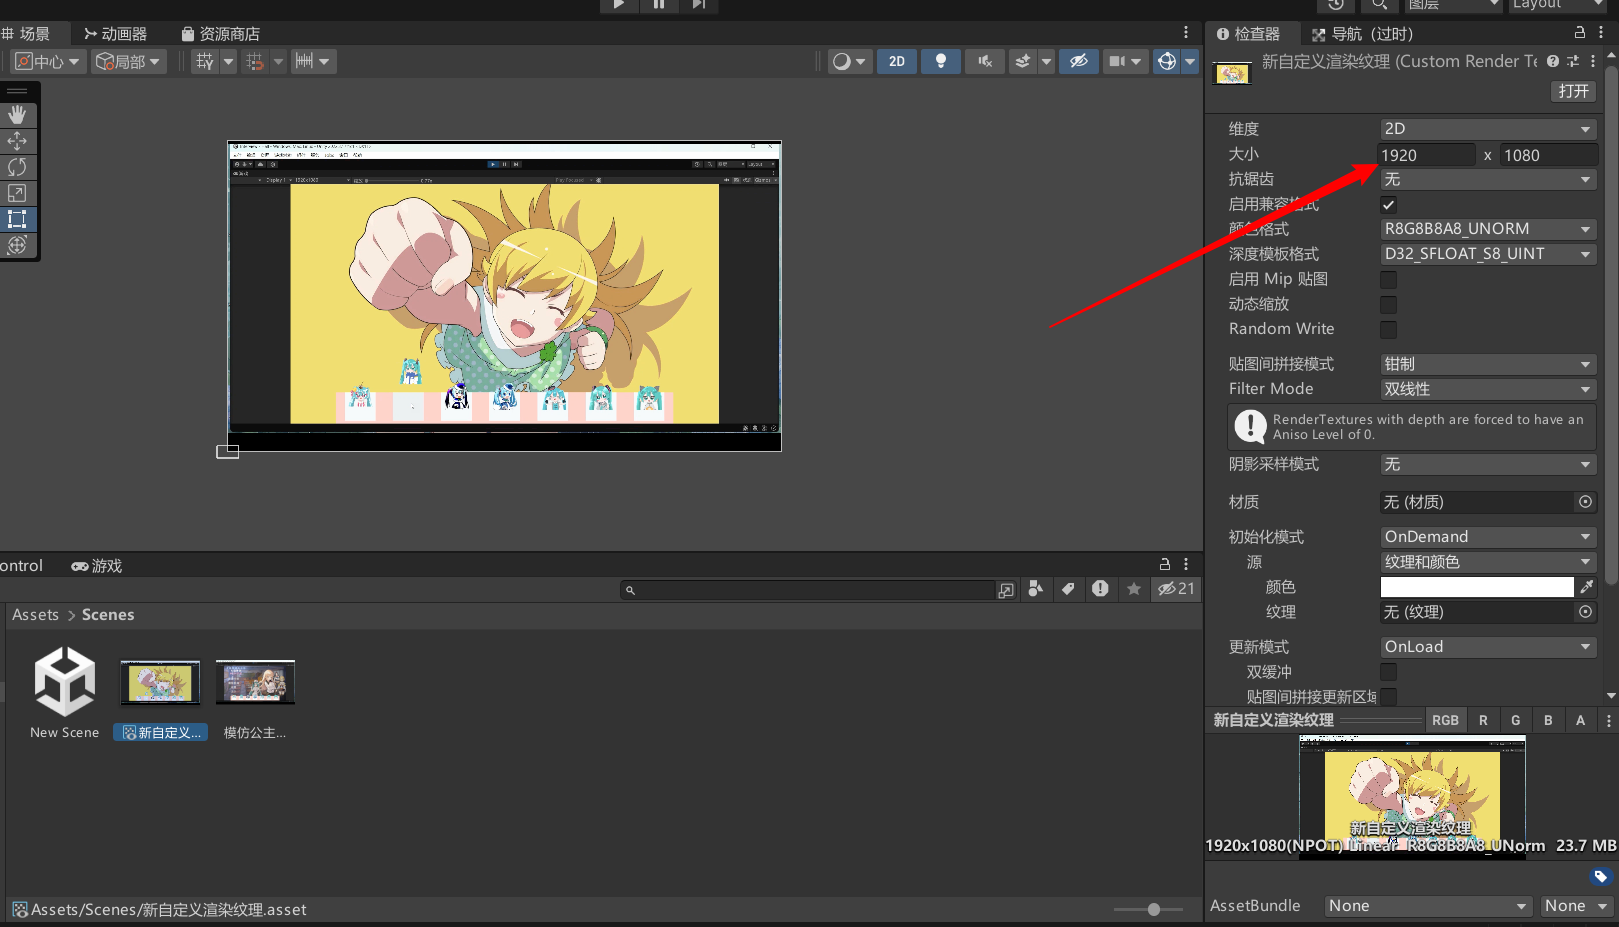Click the white 颜色 swatch

tap(1477, 587)
